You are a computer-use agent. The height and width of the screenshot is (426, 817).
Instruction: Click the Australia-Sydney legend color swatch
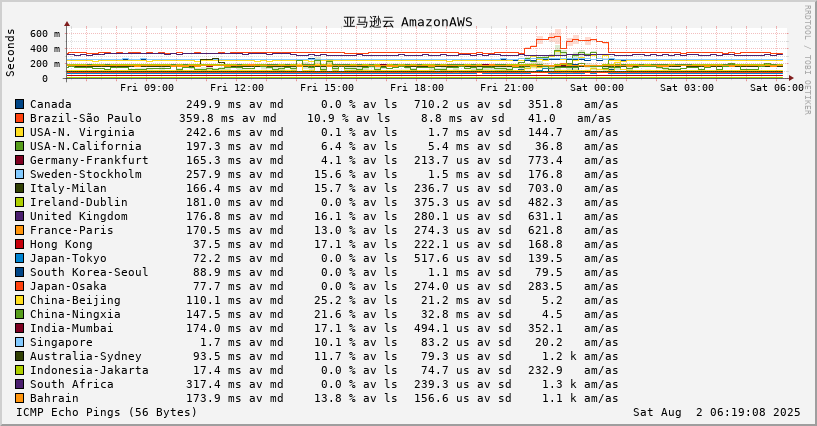click(x=20, y=356)
